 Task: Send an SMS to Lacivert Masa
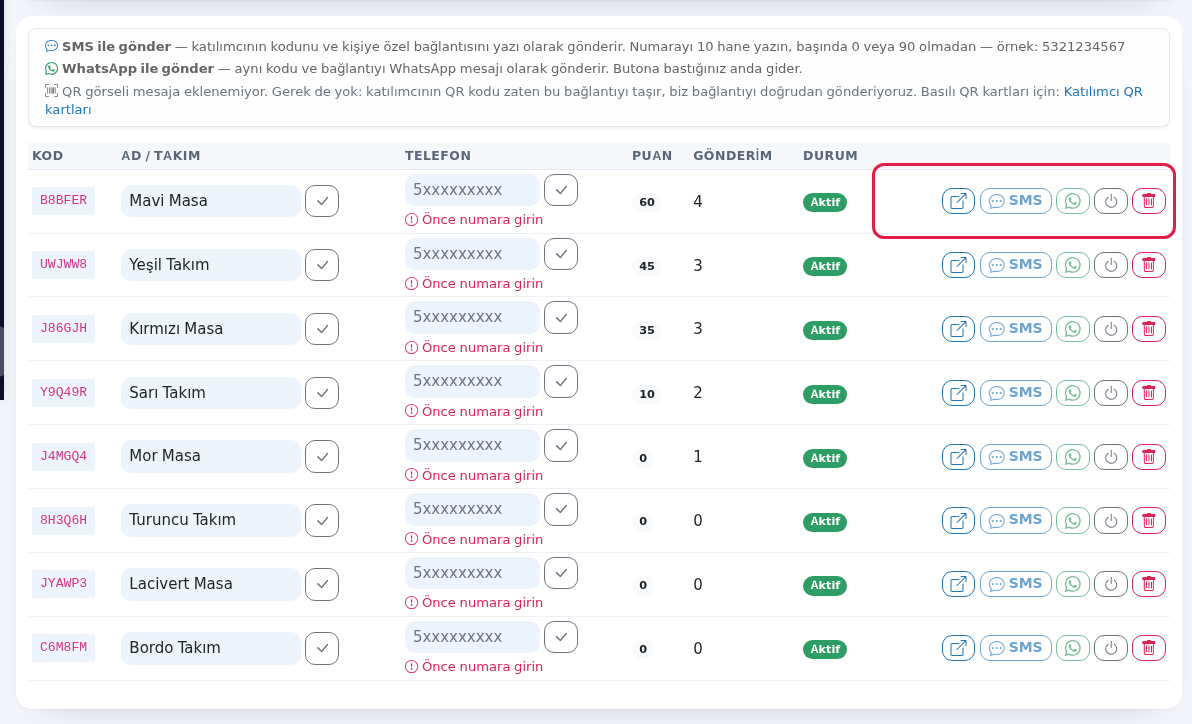[1016, 584]
